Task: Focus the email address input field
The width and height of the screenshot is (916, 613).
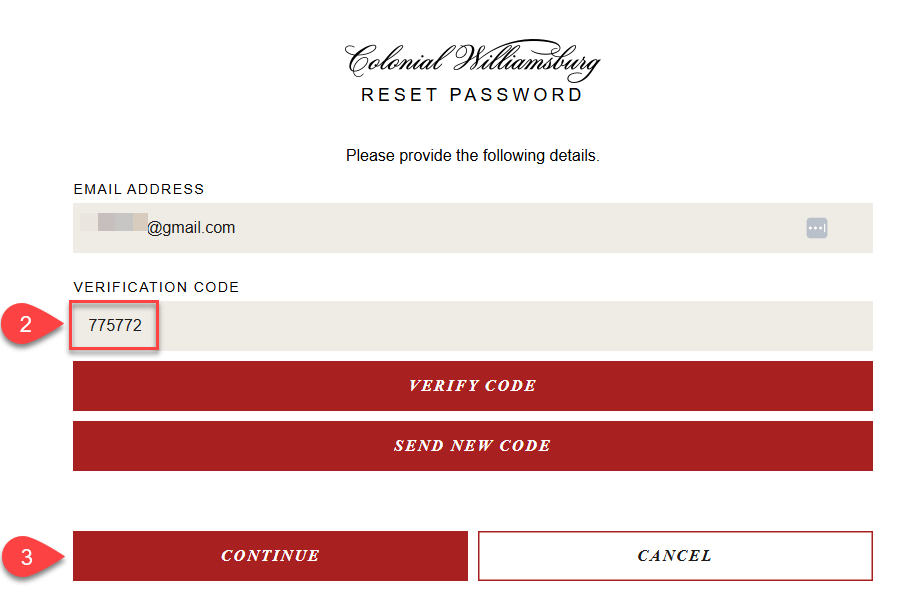Action: coord(473,228)
